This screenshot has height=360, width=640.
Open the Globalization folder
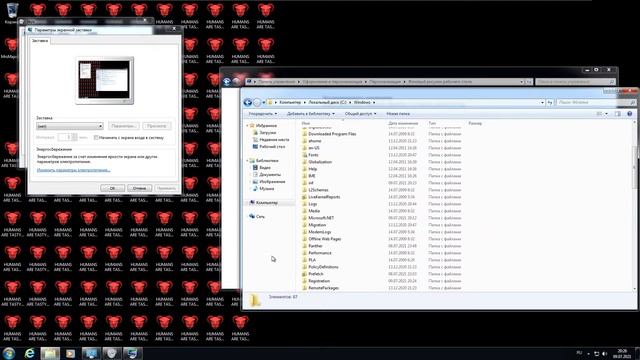[x=320, y=162]
